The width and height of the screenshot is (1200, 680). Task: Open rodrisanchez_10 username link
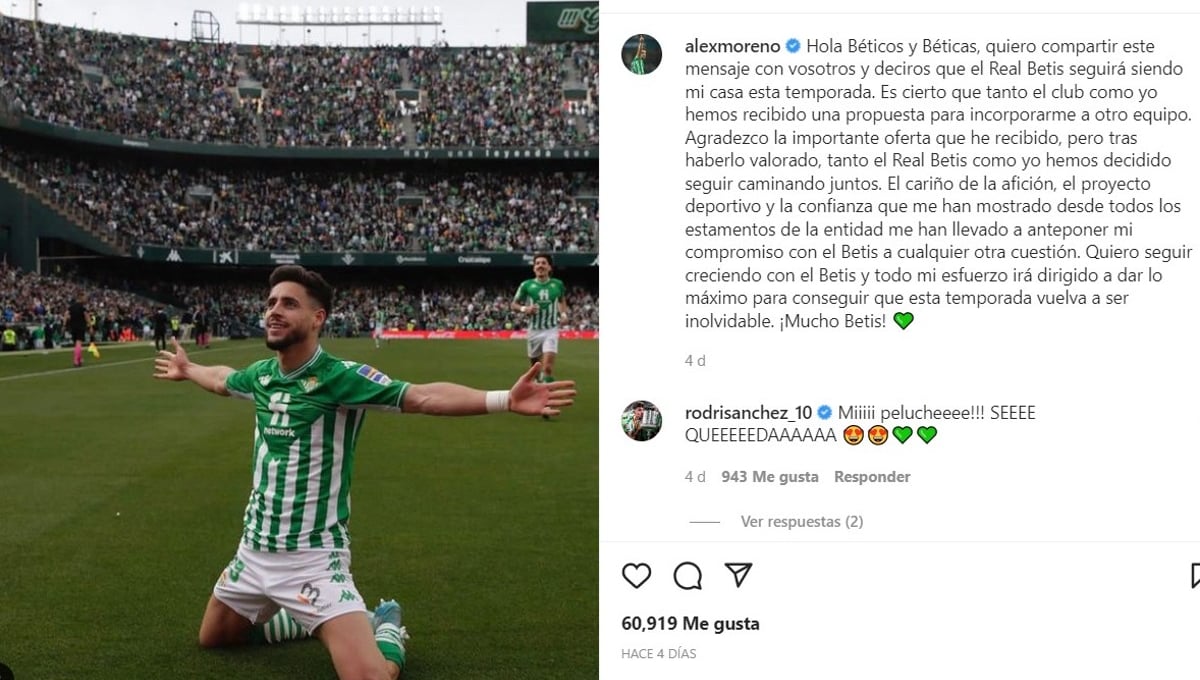click(748, 412)
